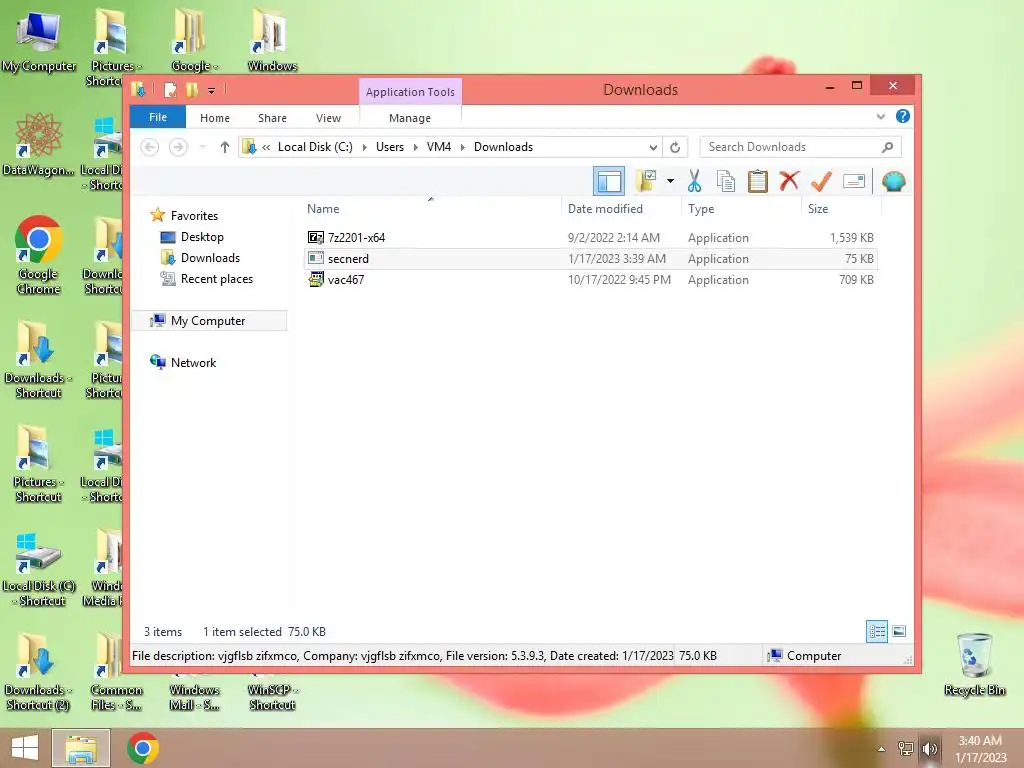Click the Paste clipboard icon
Screen dimensions: 1024x768
758,181
